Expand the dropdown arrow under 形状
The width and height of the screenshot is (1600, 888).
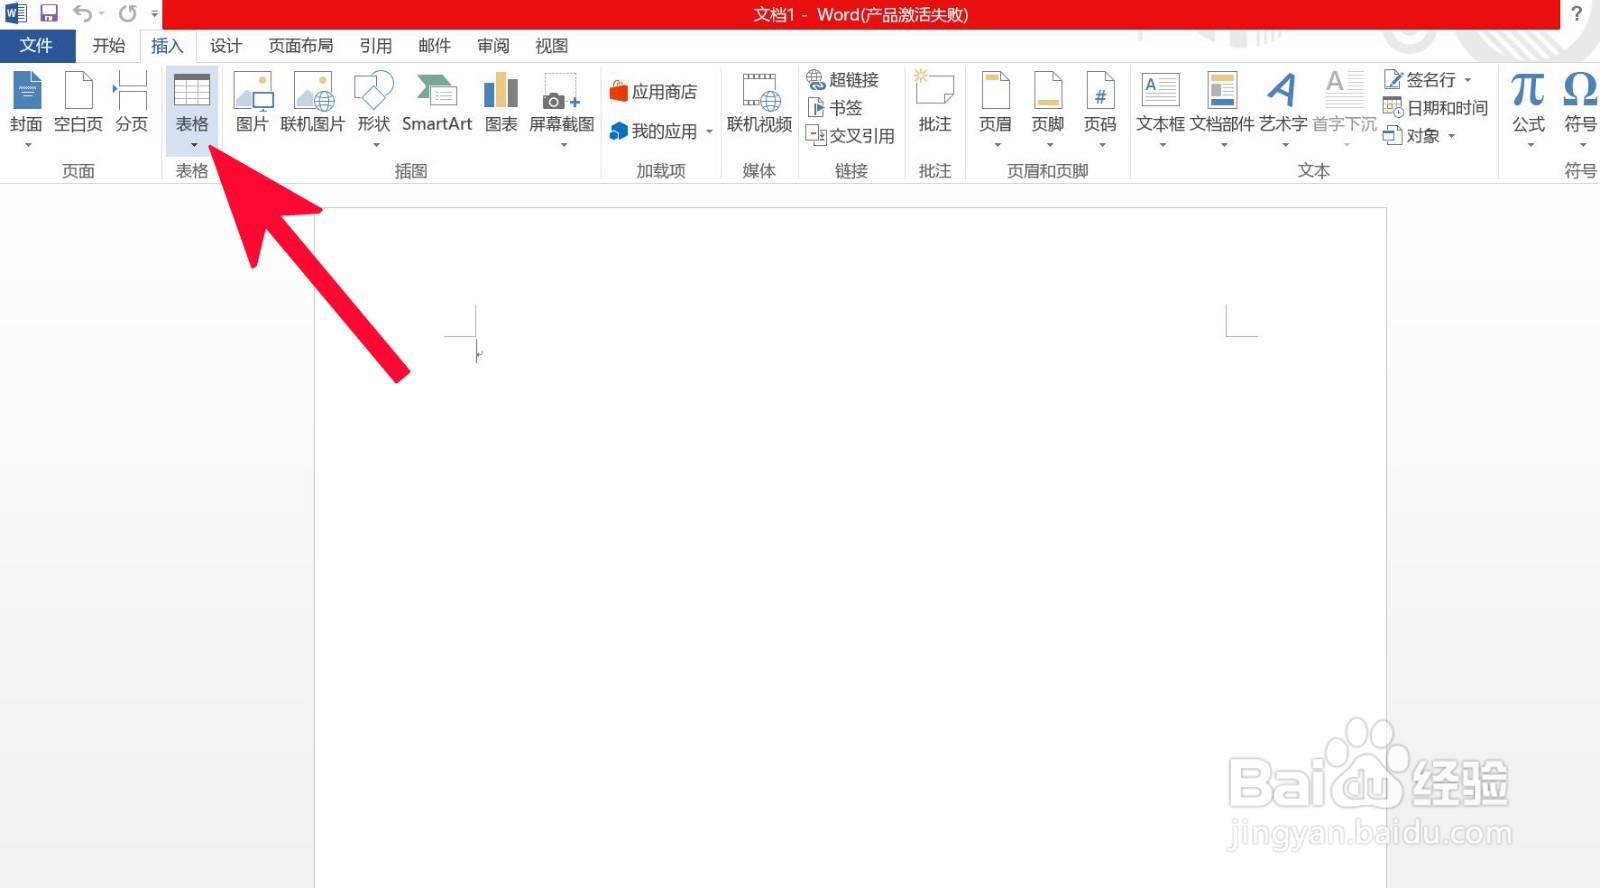click(x=376, y=145)
